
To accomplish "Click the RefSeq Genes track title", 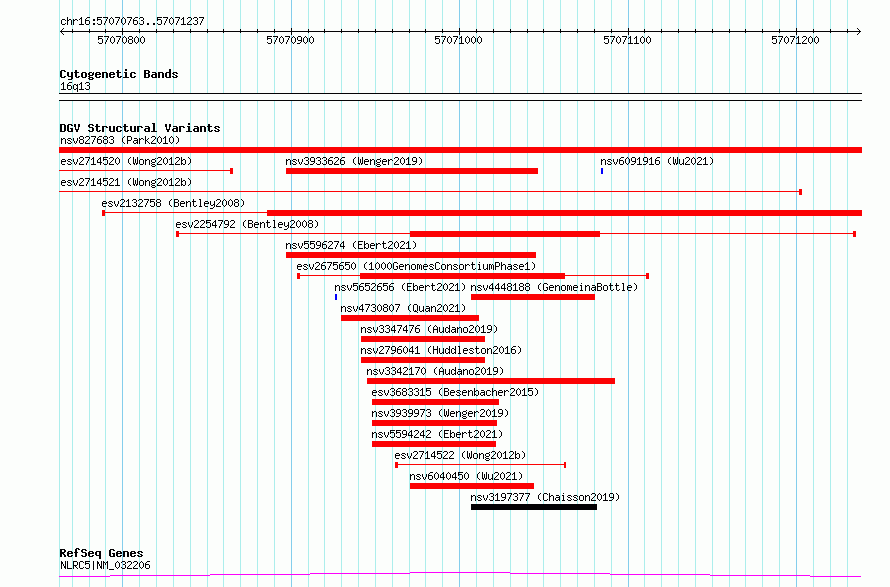I will coord(101,553).
